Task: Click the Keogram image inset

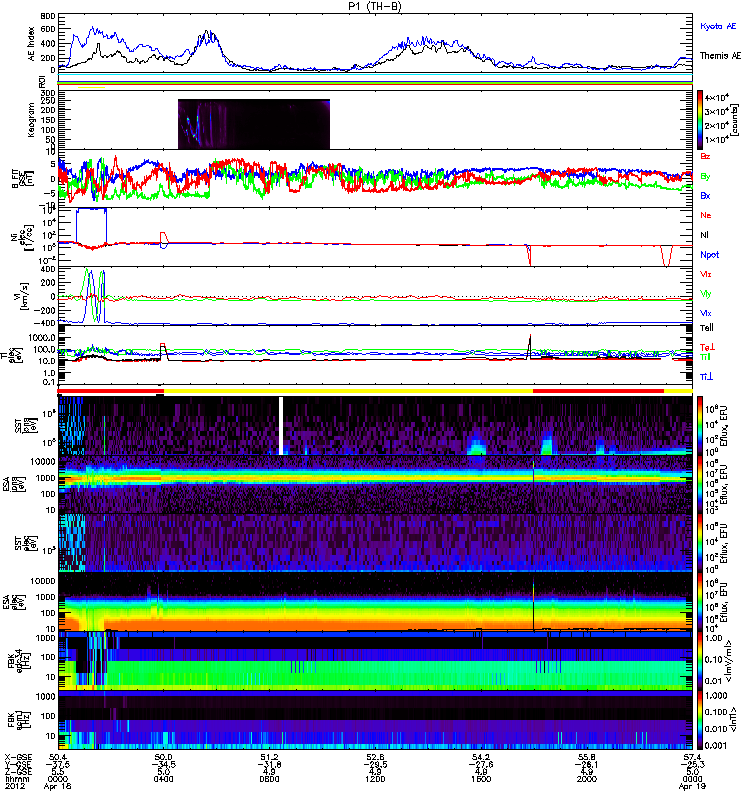Action: coord(254,124)
